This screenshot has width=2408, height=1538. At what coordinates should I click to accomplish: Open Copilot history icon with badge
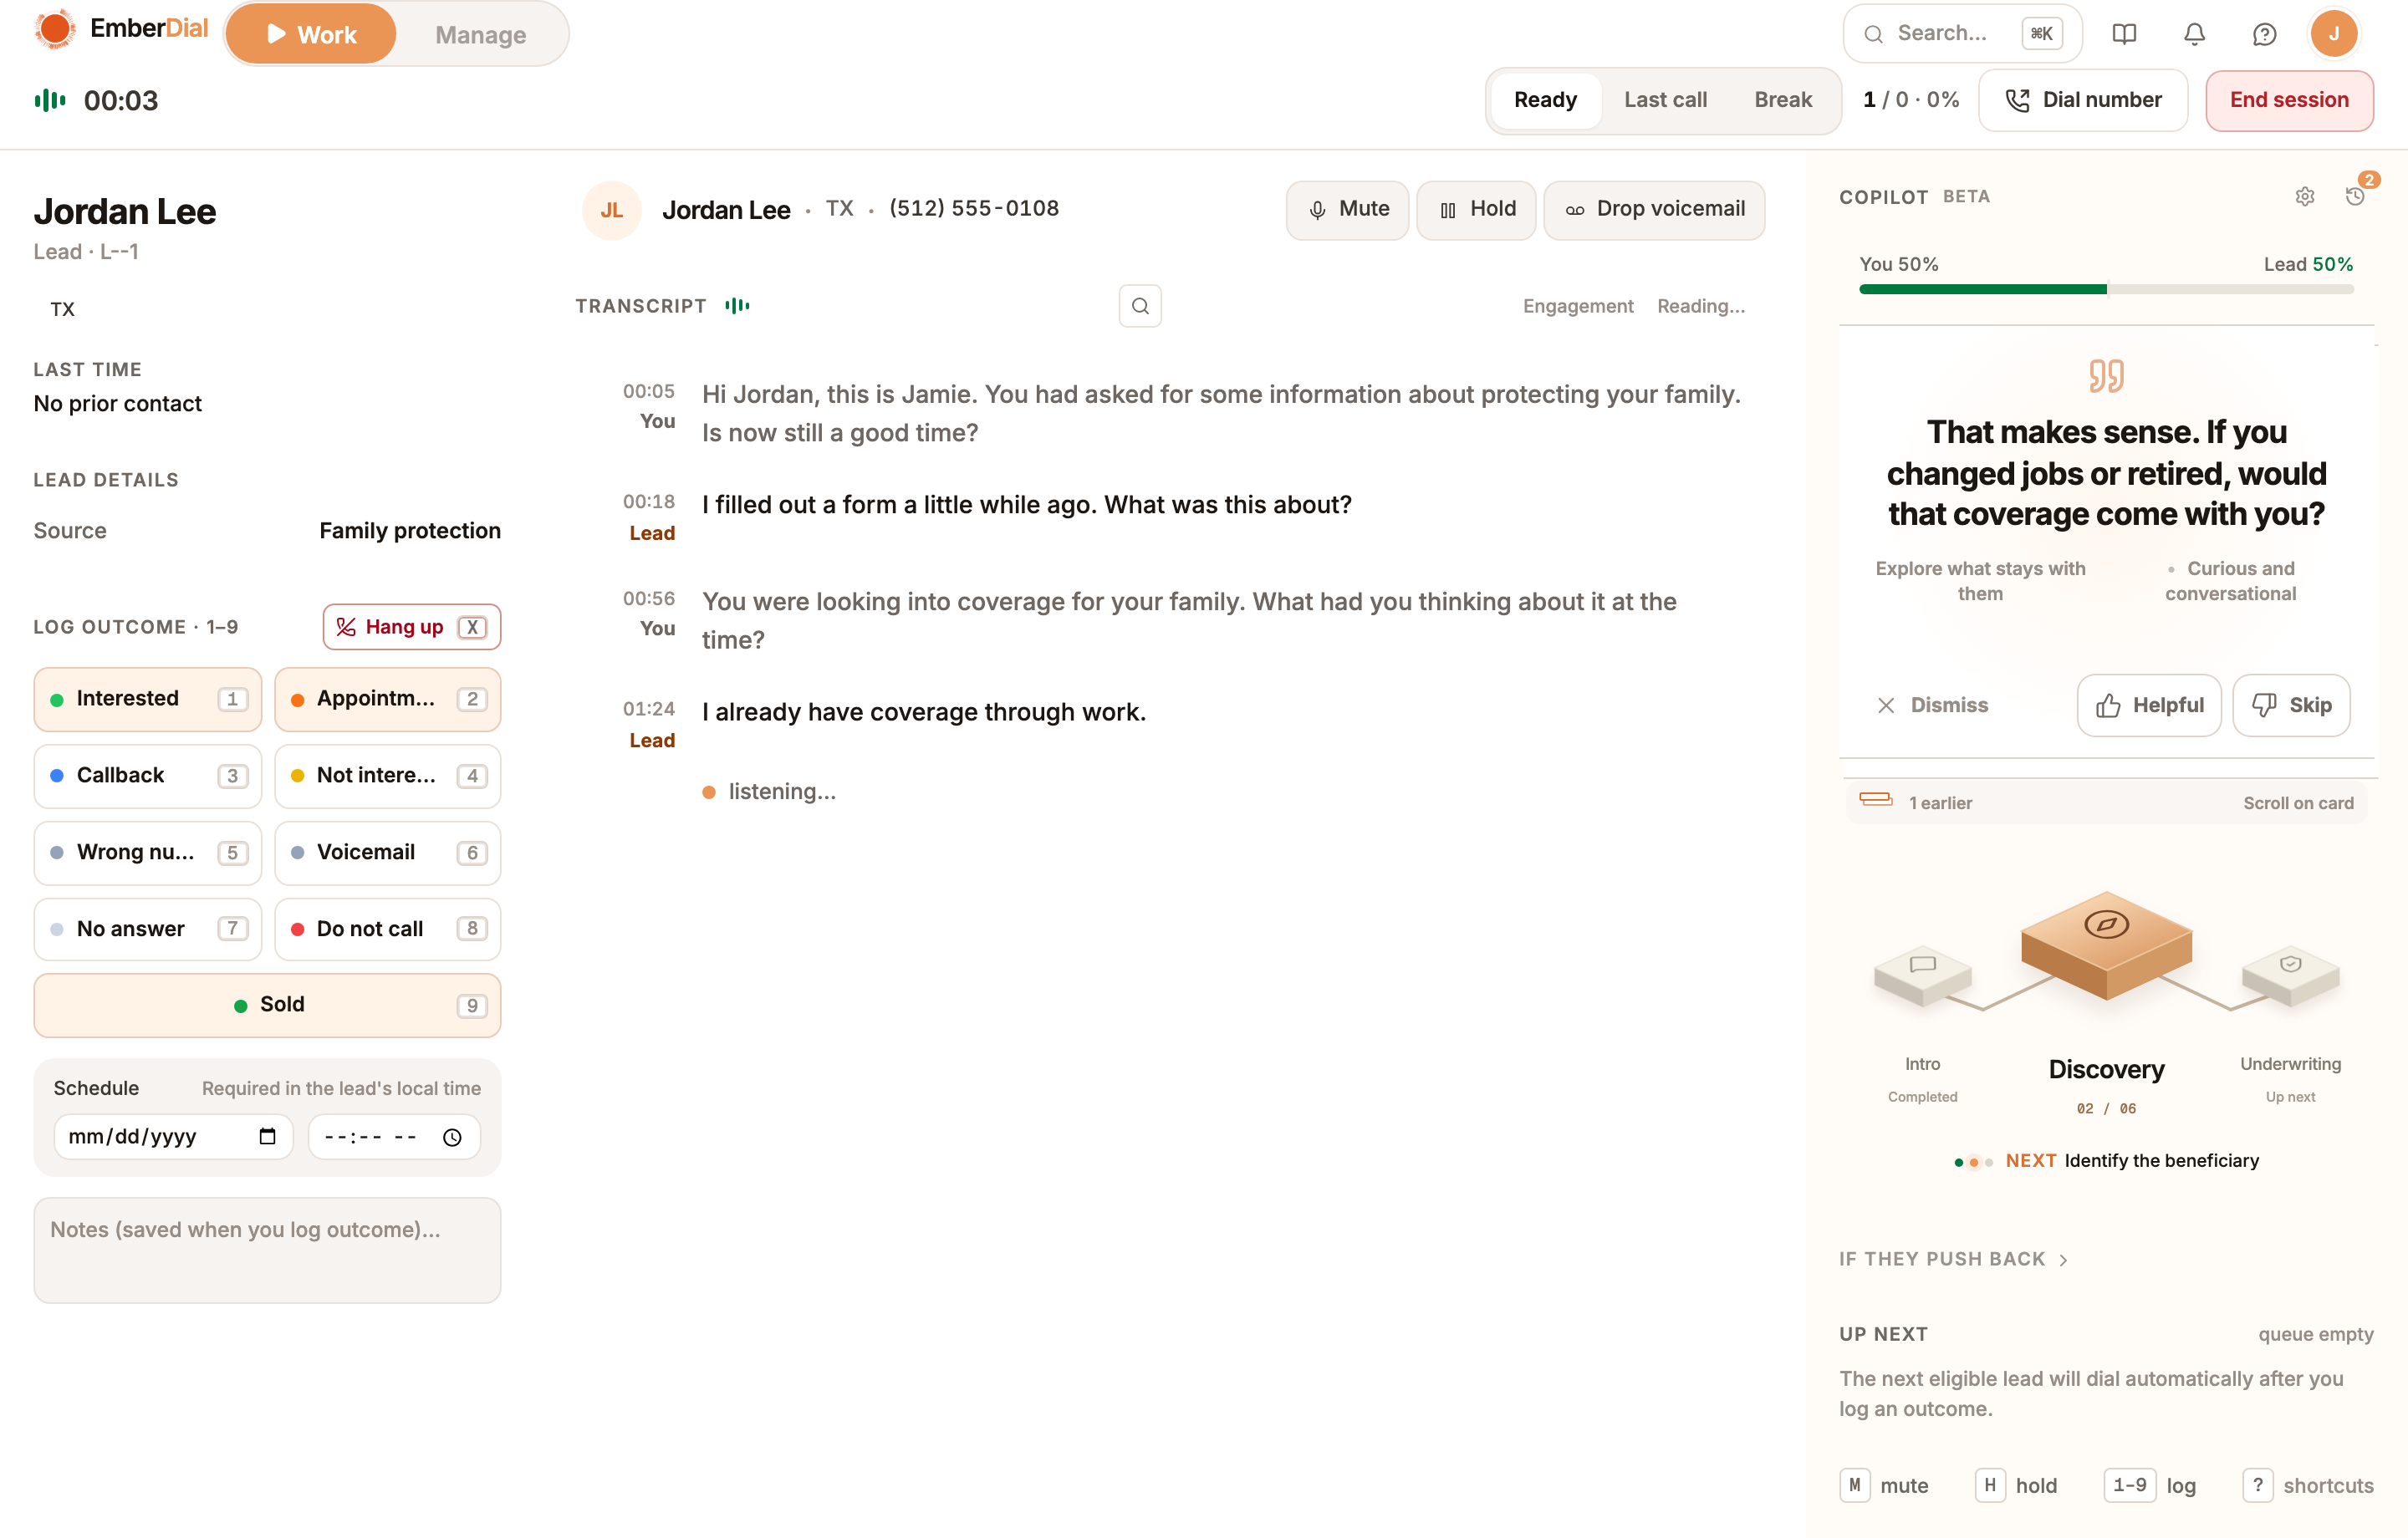coord(2355,196)
